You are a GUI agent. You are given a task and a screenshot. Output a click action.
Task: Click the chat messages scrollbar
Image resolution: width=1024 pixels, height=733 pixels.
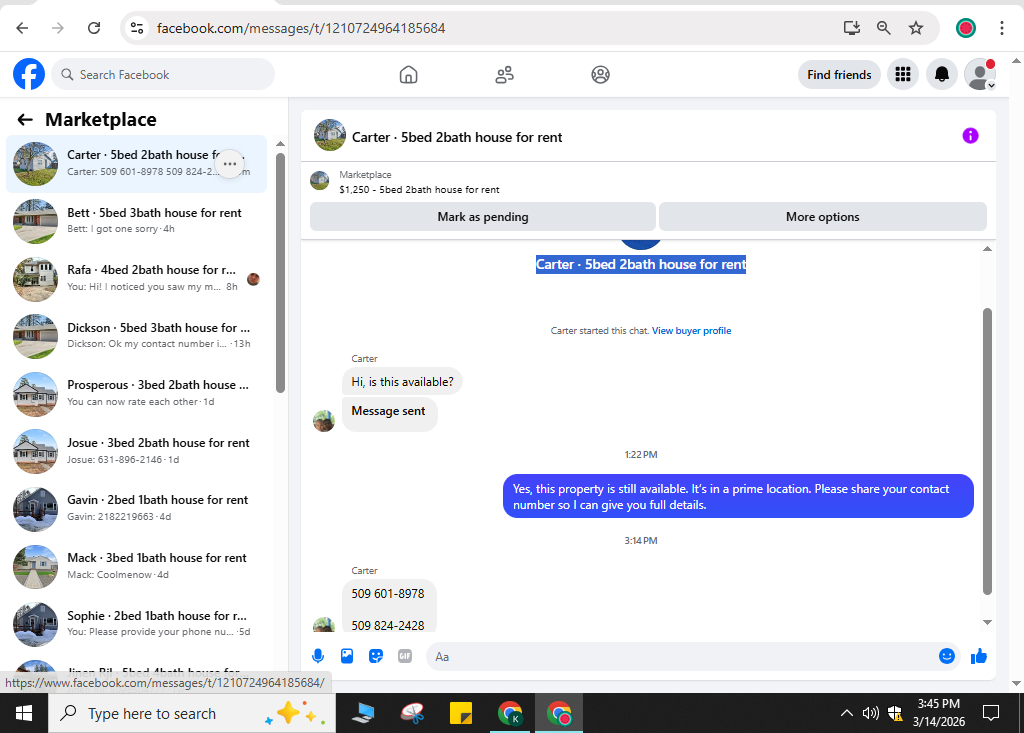tap(987, 451)
